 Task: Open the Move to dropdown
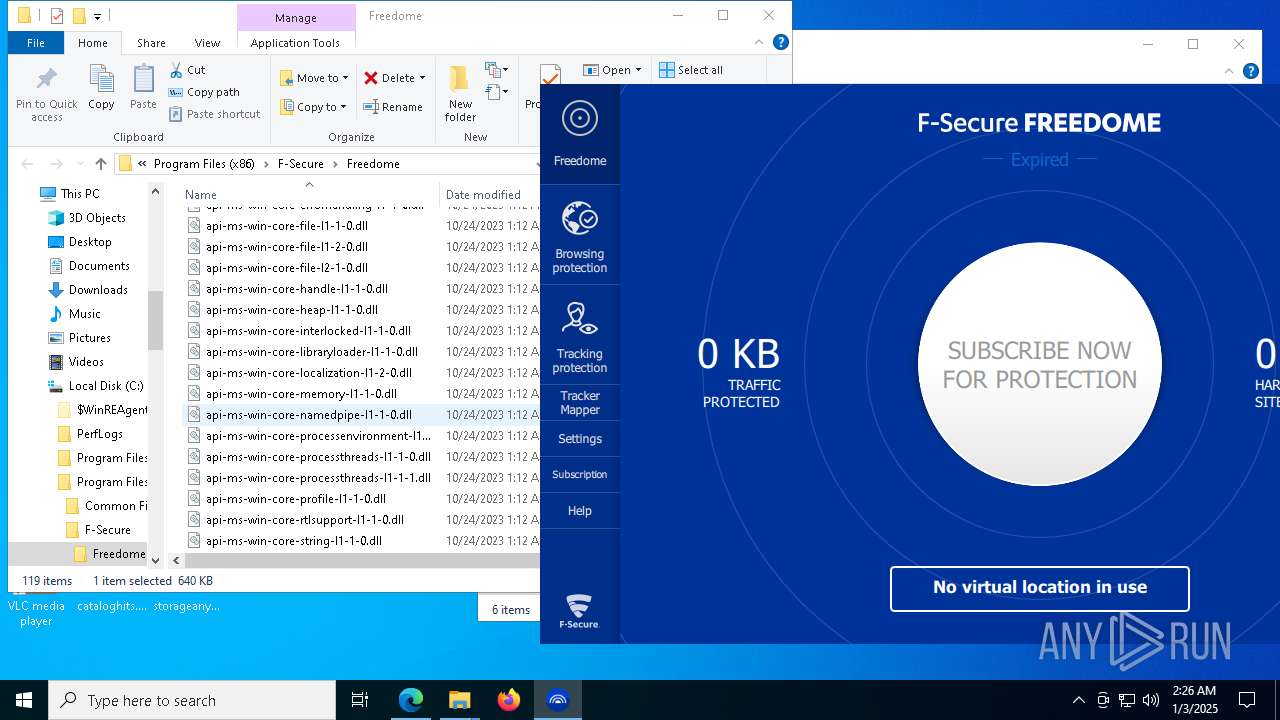314,78
